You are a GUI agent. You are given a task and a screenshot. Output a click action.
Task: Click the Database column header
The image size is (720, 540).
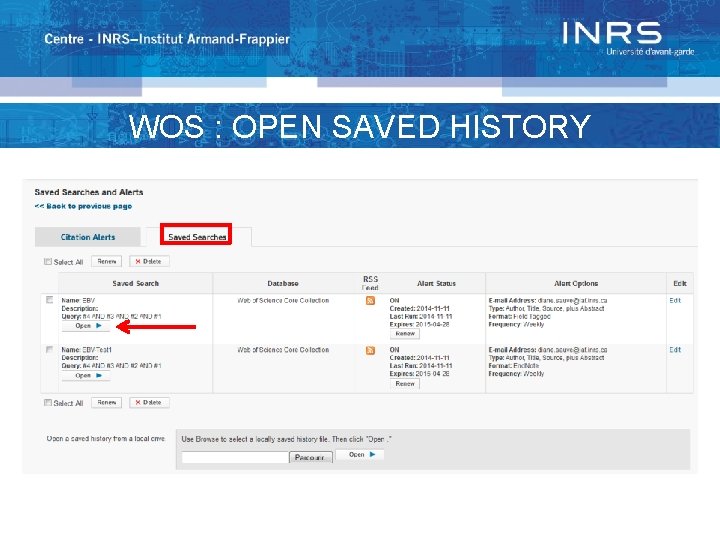283,283
